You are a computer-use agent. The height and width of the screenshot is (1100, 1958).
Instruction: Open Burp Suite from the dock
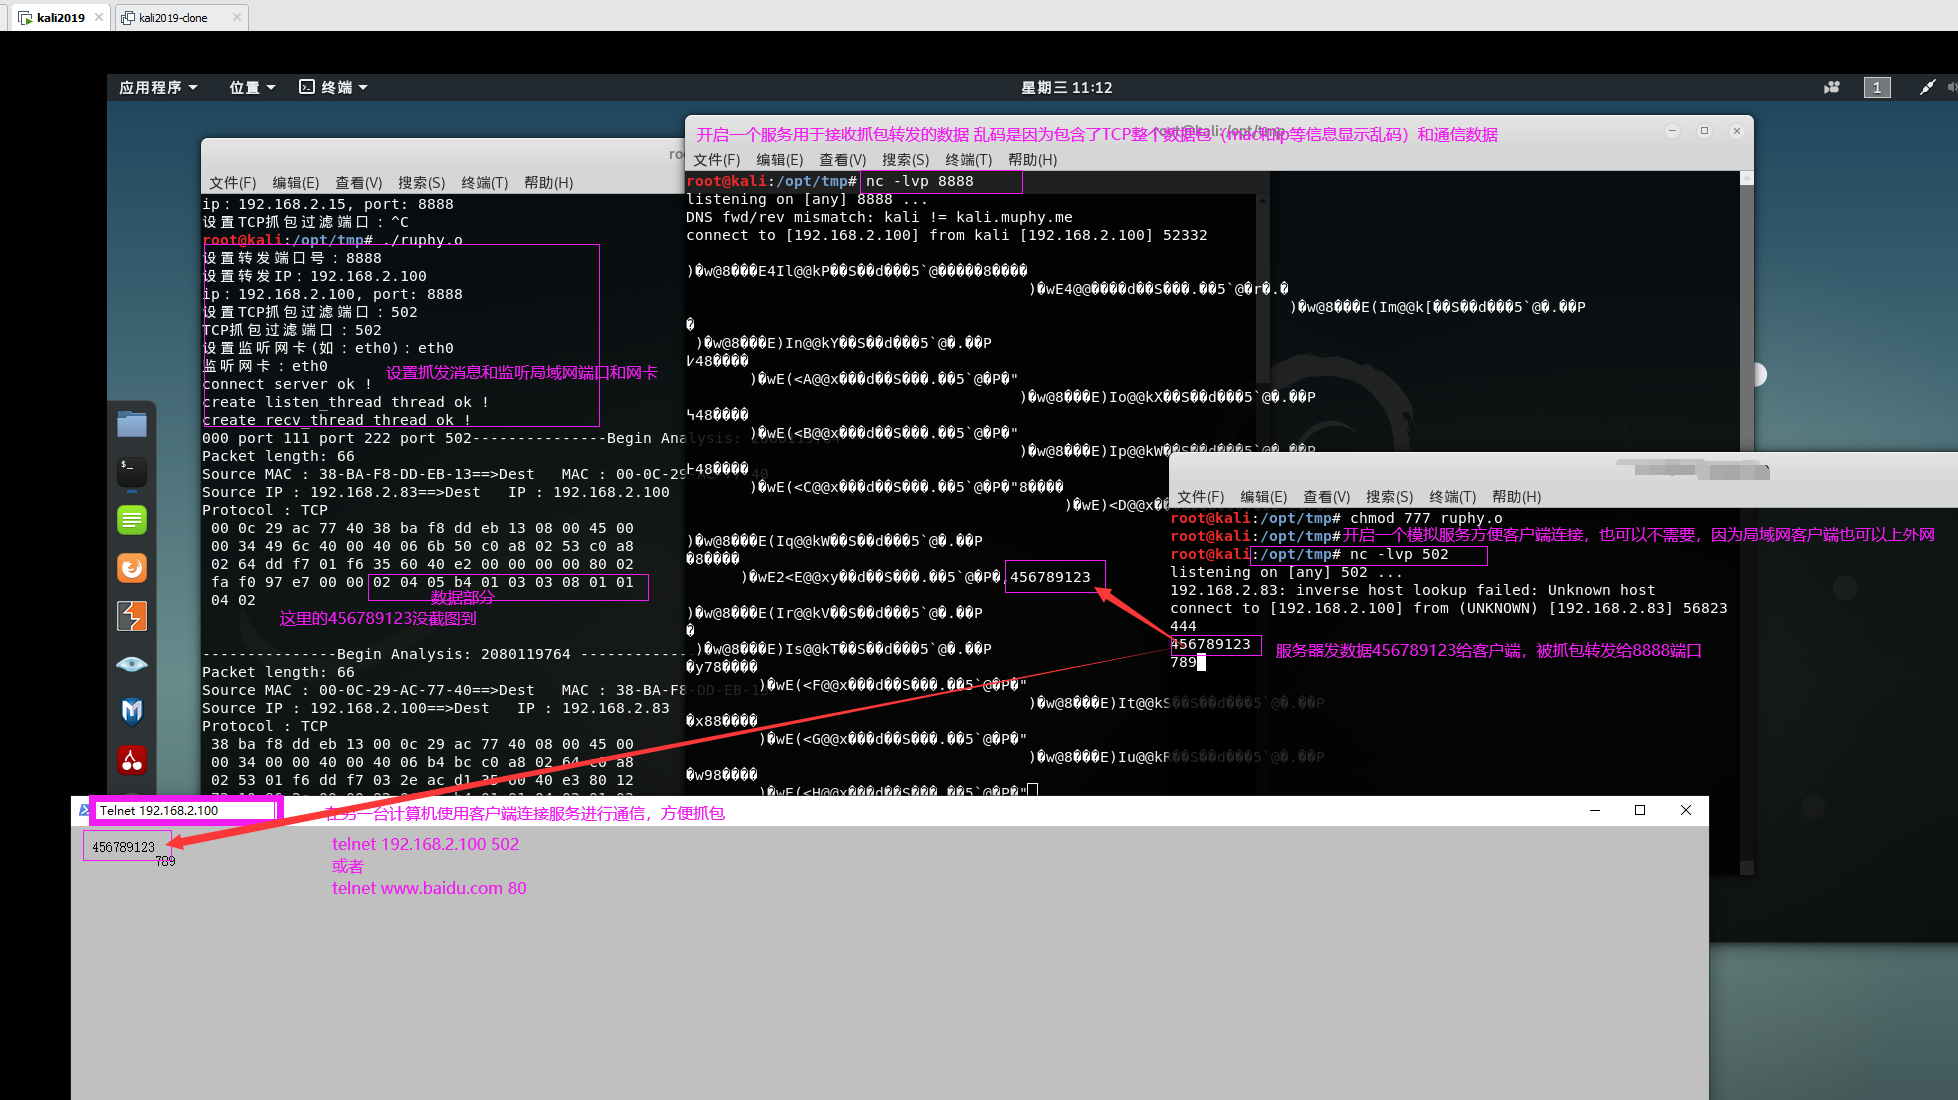coord(132,616)
